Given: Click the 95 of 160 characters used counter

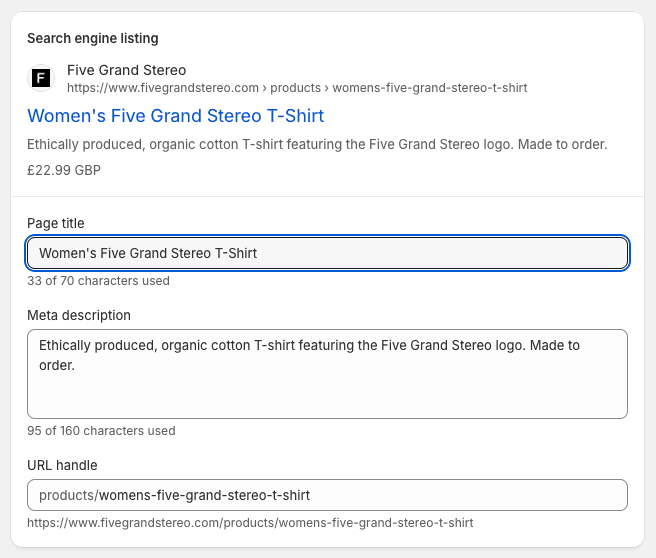Looking at the screenshot, I should [x=101, y=431].
